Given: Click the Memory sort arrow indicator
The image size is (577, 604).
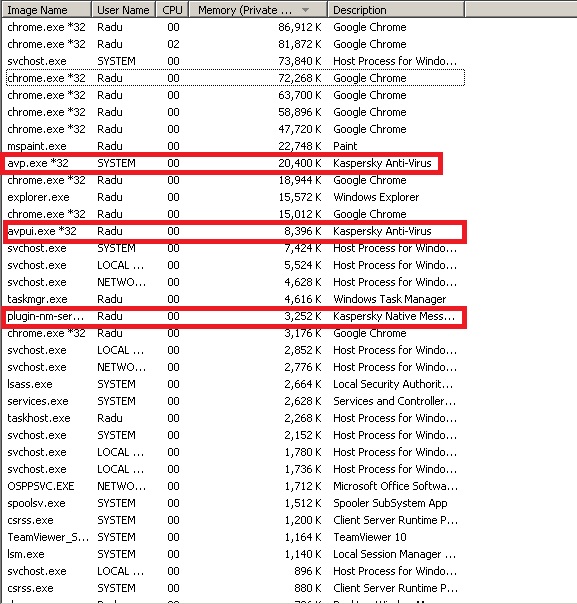Looking at the screenshot, I should (305, 10).
